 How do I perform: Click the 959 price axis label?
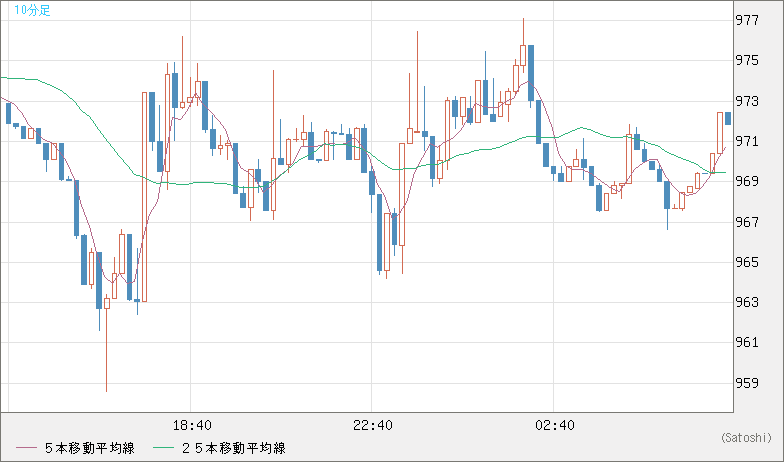pyautogui.click(x=747, y=383)
